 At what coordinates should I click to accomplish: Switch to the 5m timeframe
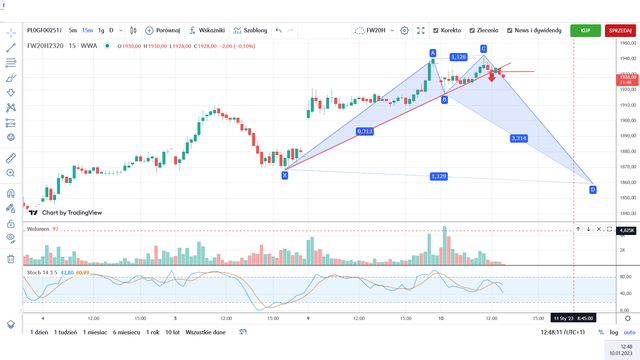[x=73, y=31]
